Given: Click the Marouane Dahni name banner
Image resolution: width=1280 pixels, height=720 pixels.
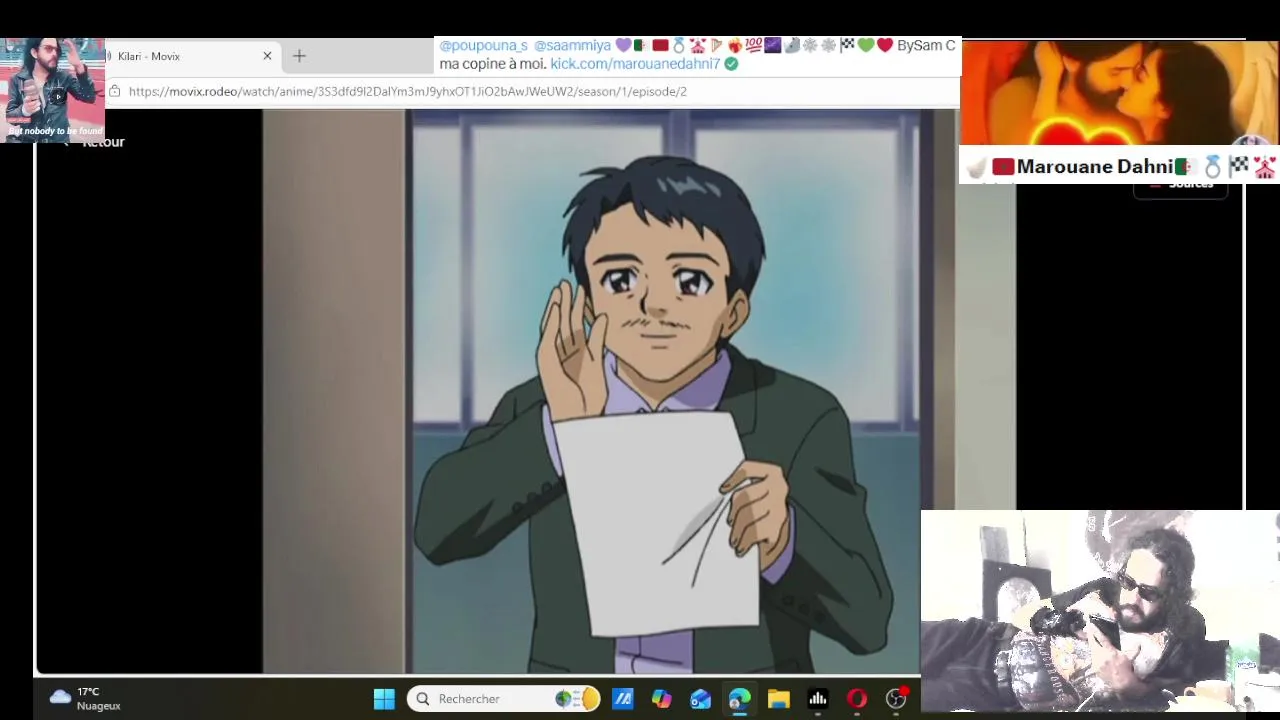Looking at the screenshot, I should (x=1119, y=167).
